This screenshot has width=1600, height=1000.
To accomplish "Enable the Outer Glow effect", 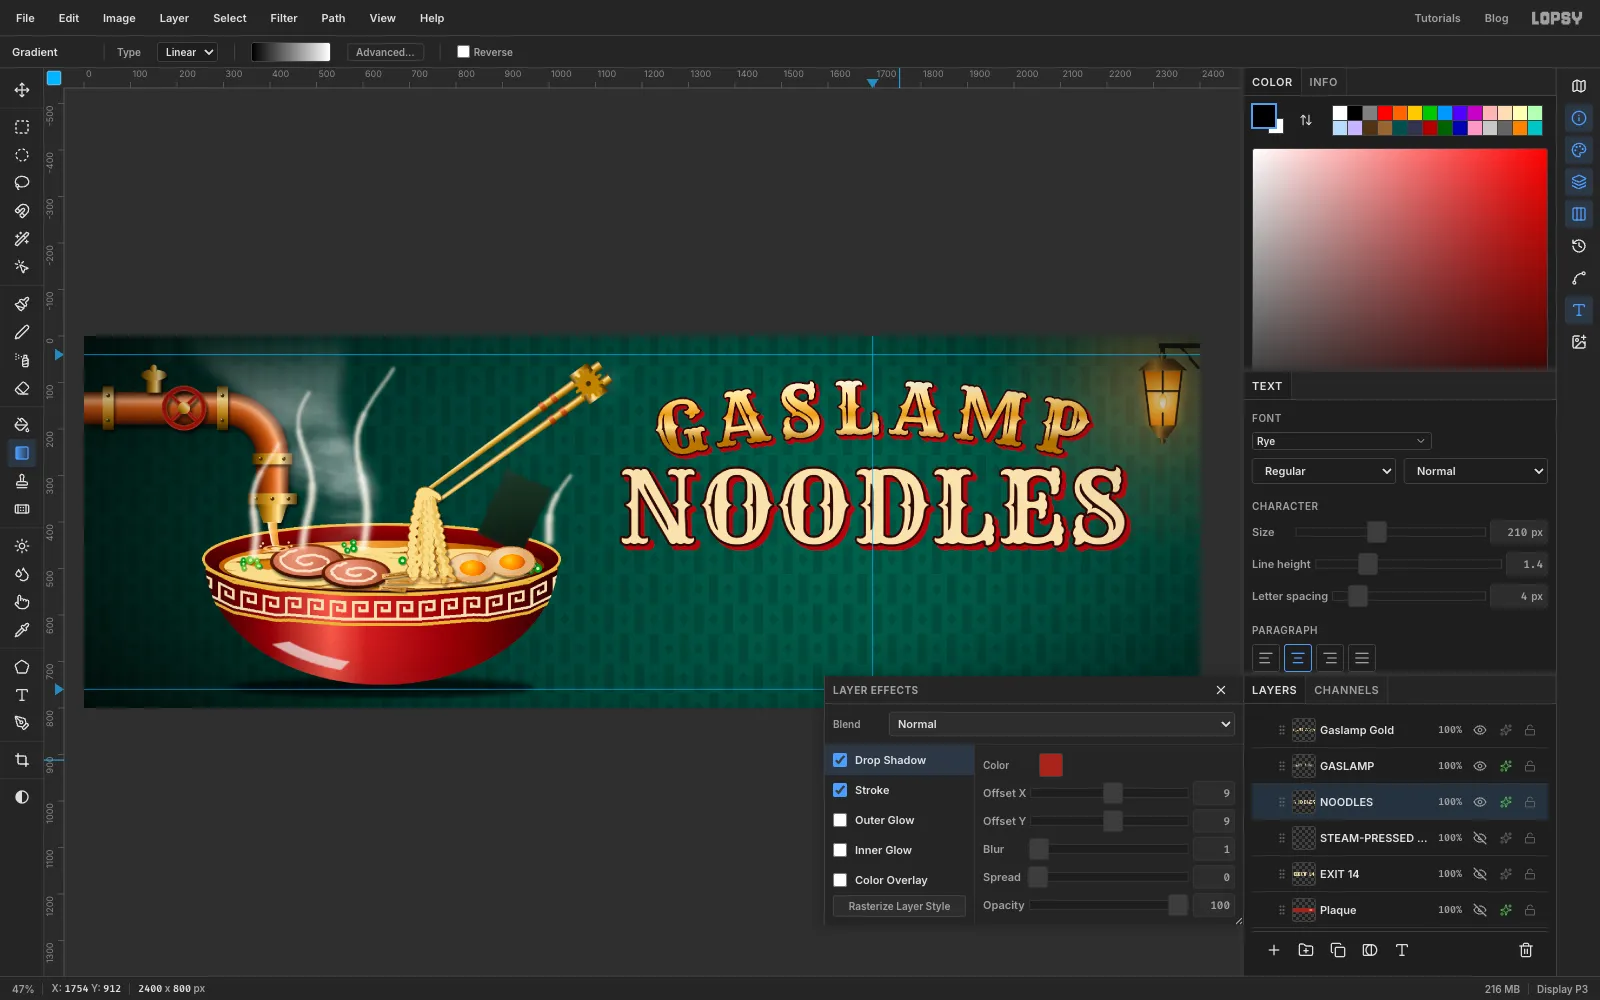I will click(840, 820).
